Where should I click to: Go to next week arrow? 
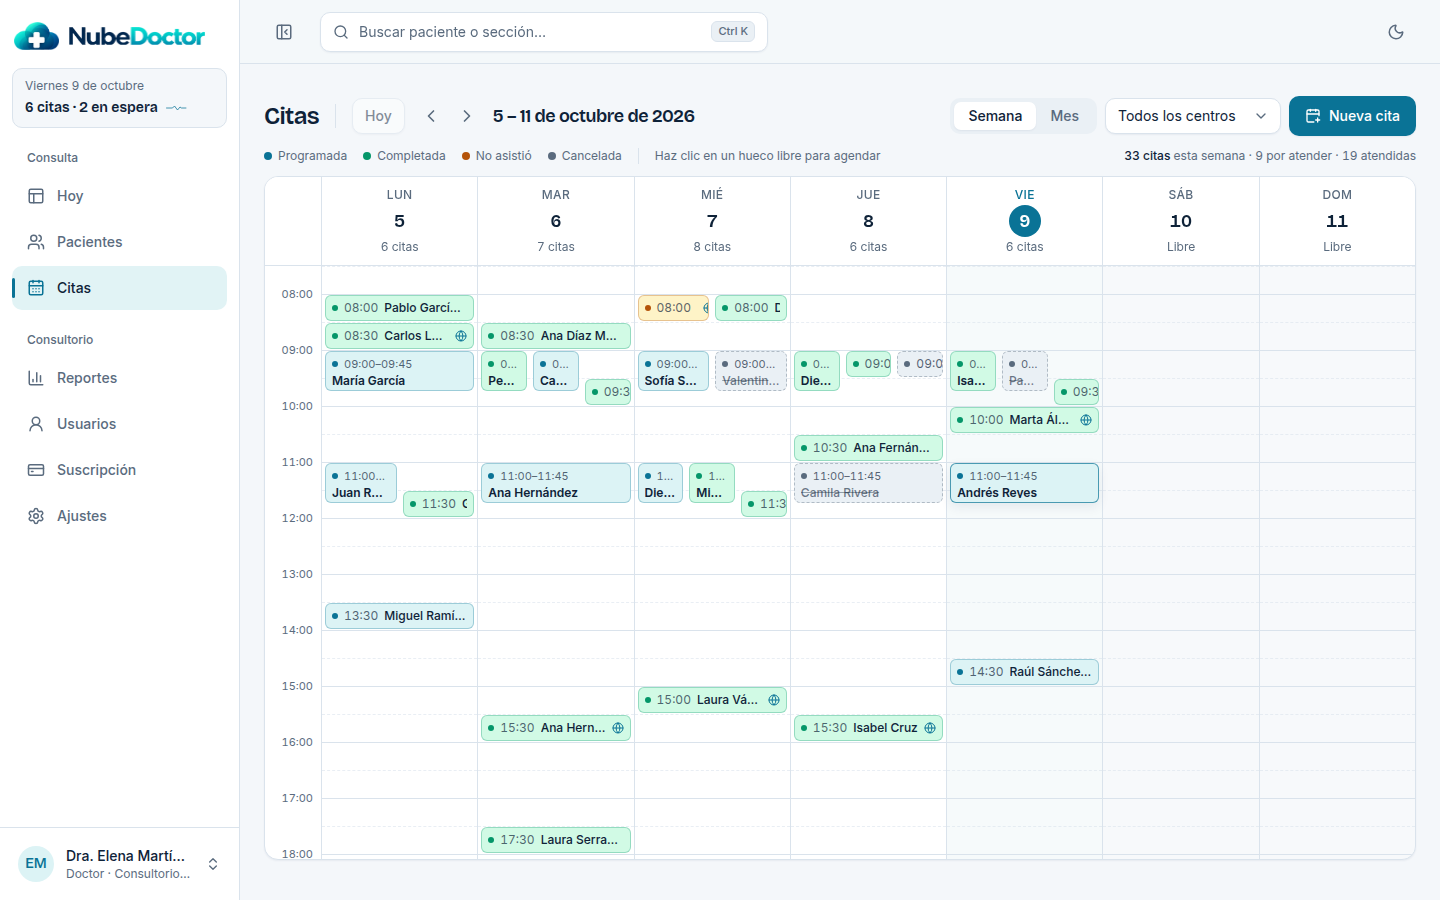pos(467,116)
